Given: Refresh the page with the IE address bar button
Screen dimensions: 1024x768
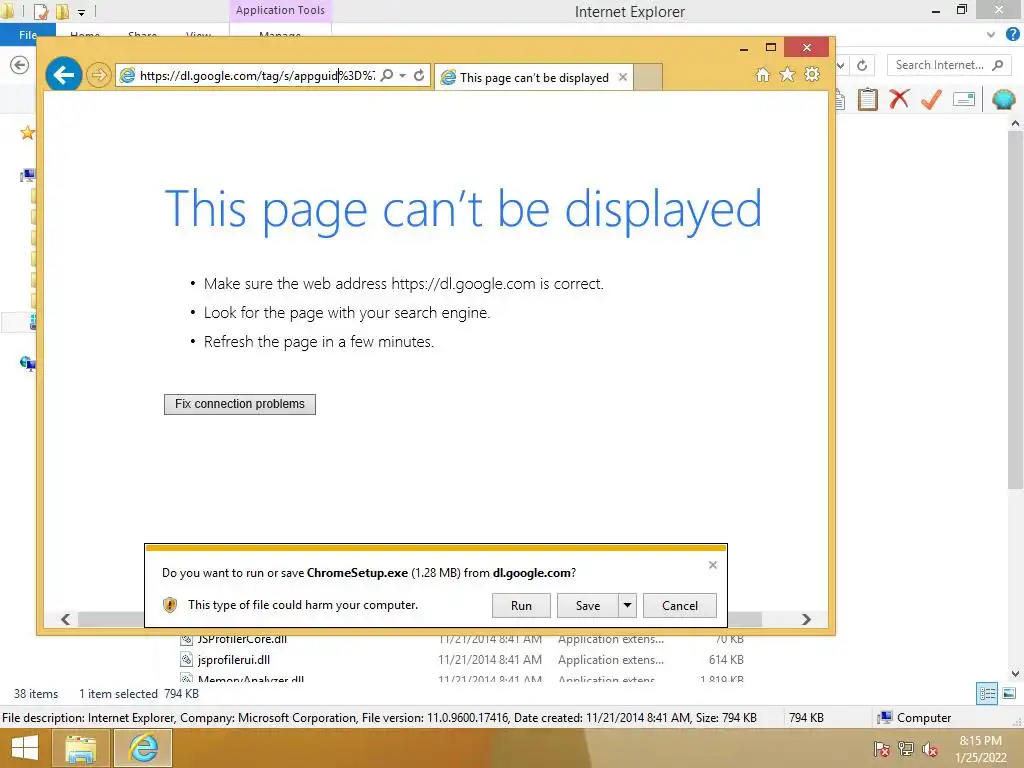Looking at the screenshot, I should point(419,76).
